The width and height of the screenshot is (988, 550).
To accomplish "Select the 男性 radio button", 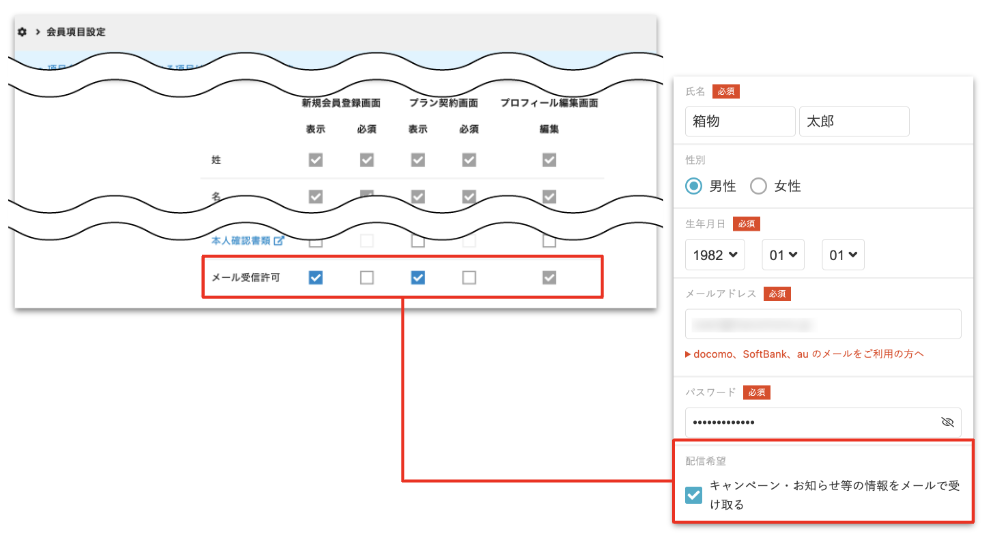I will click(x=694, y=186).
